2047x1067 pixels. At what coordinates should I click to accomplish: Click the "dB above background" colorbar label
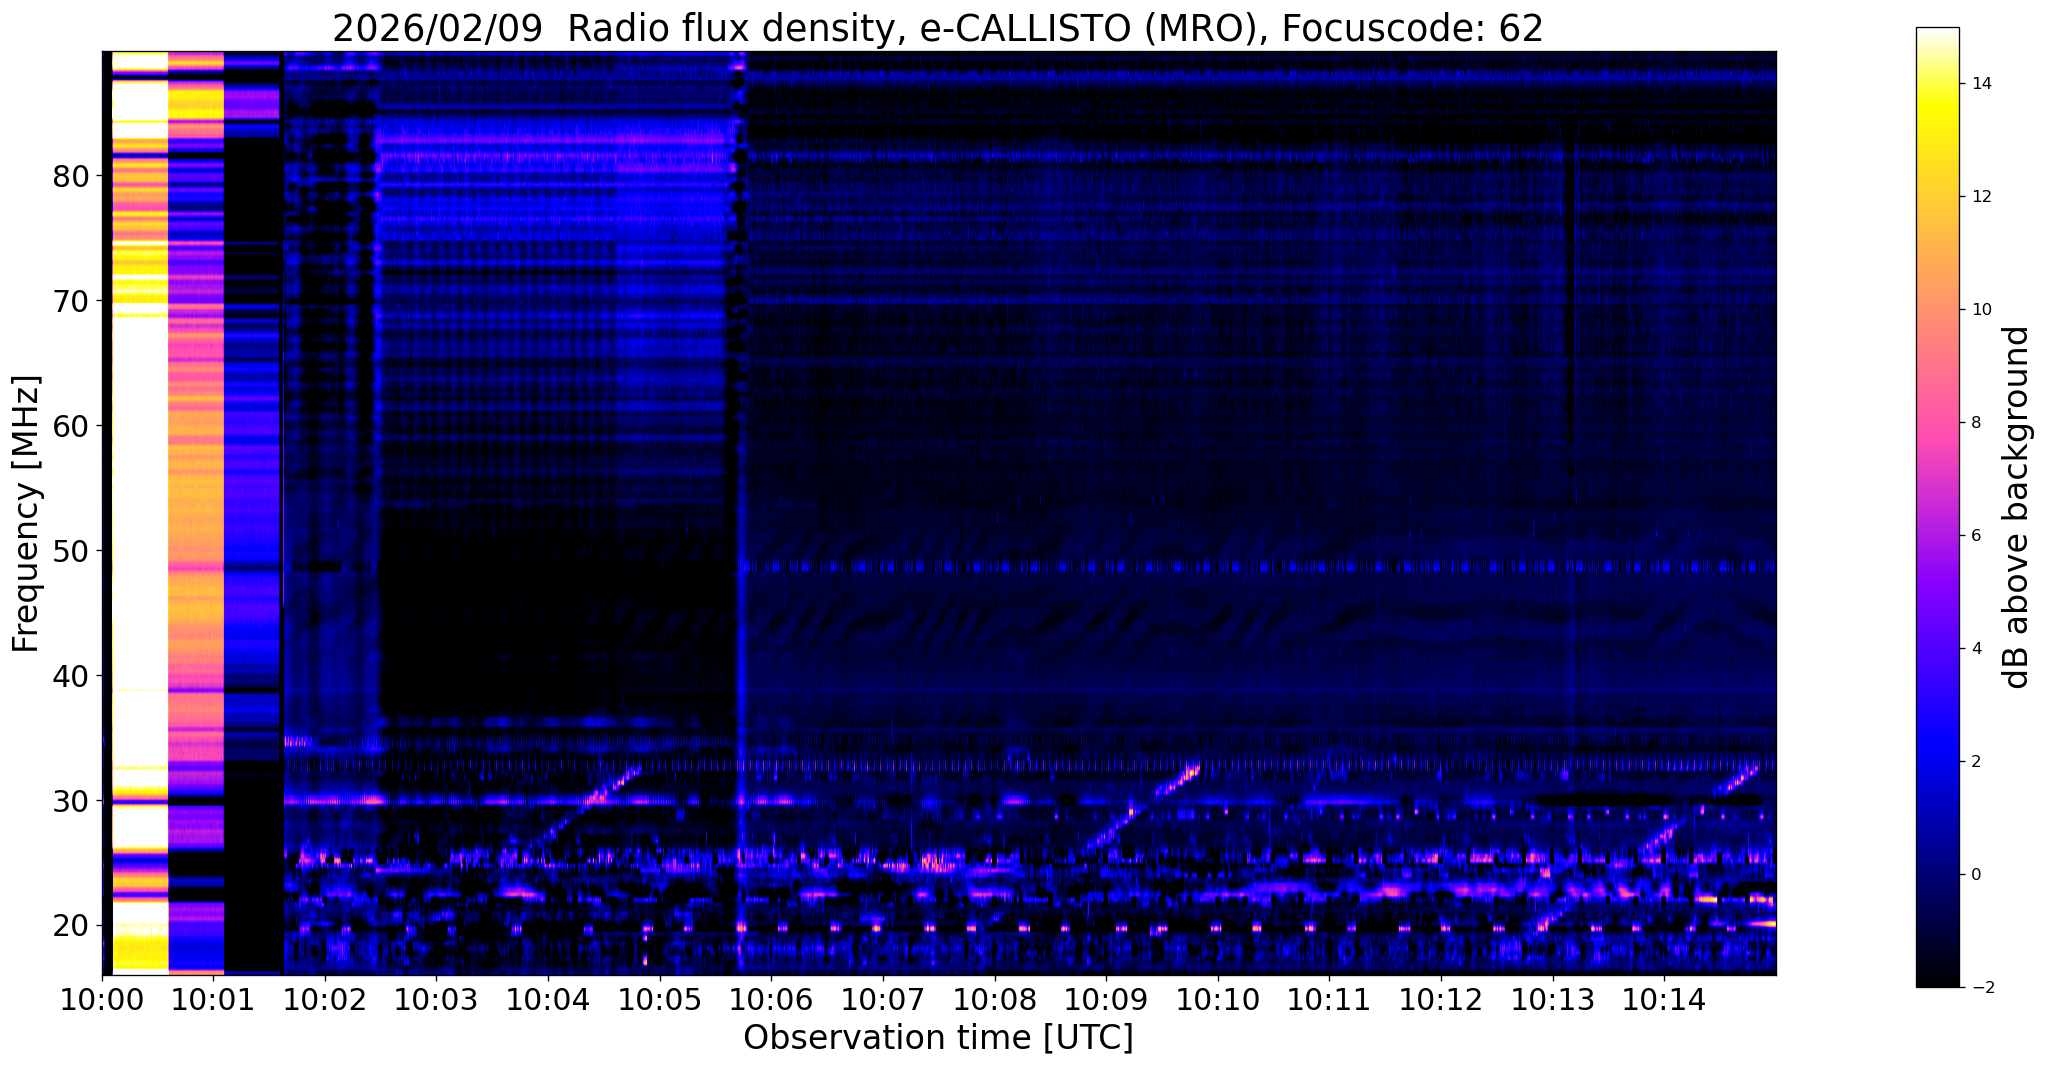point(2018,507)
